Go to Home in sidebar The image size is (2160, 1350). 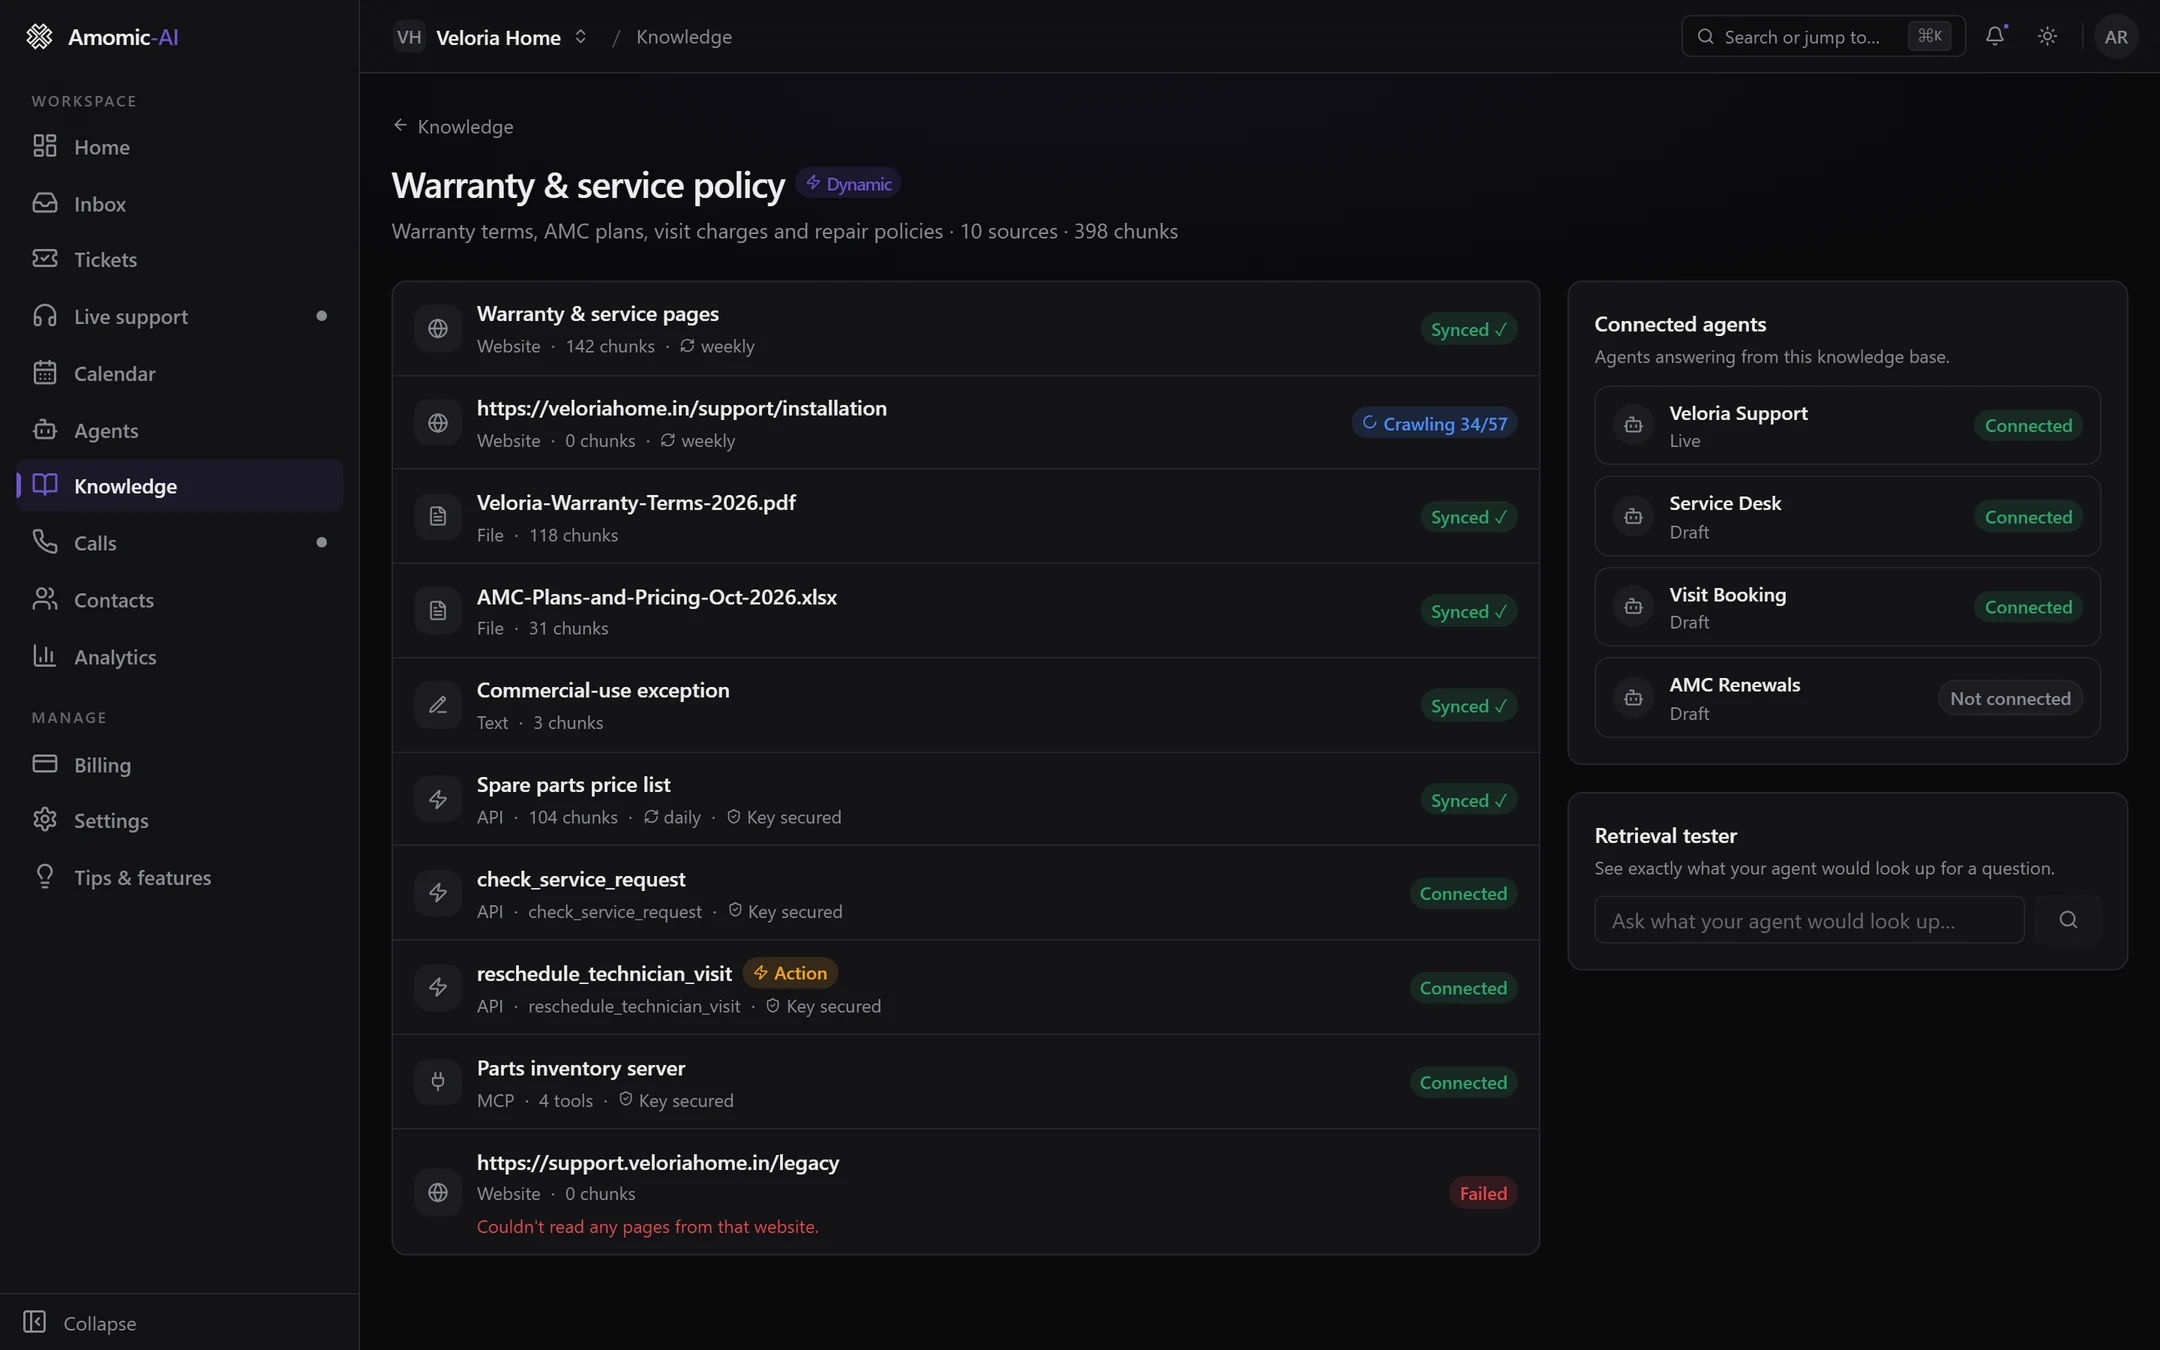click(x=180, y=146)
